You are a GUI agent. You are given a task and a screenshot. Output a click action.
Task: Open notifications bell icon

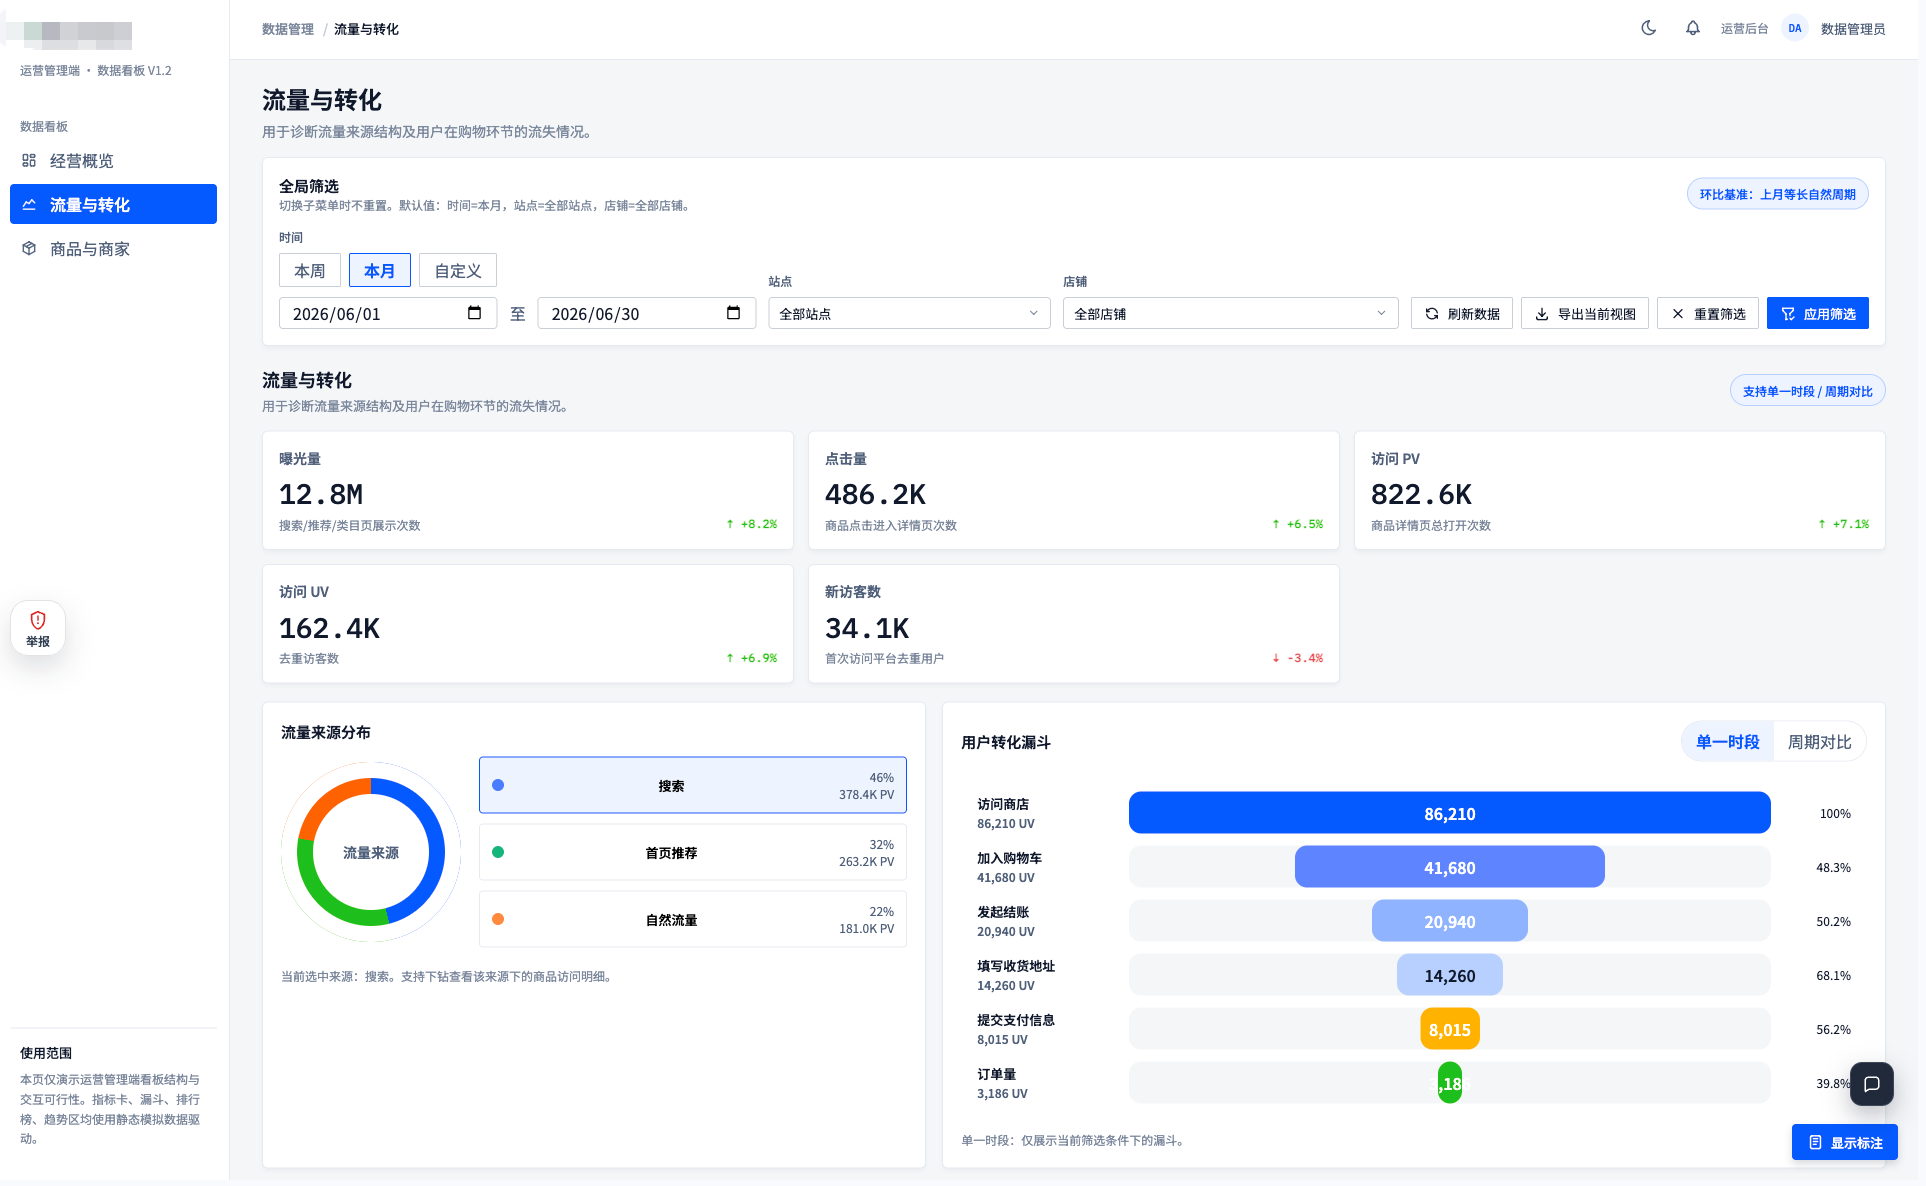[1693, 28]
